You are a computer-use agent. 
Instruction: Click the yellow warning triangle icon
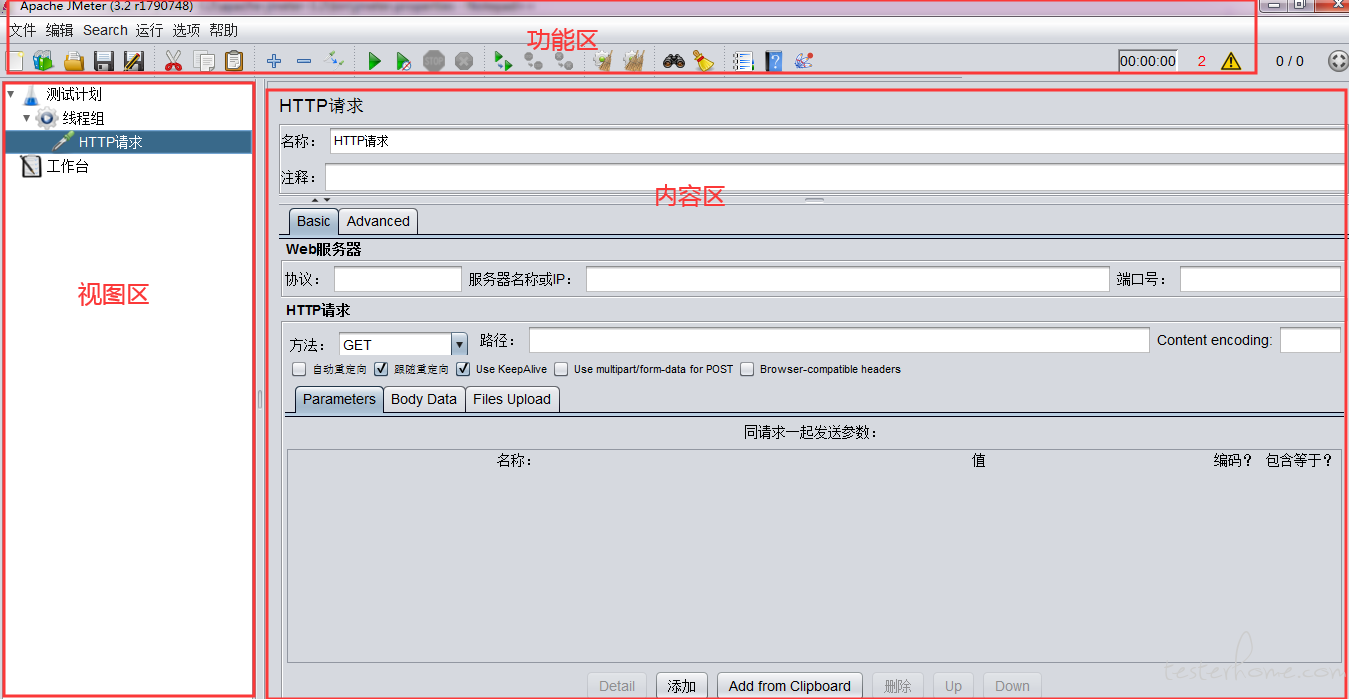(1230, 61)
